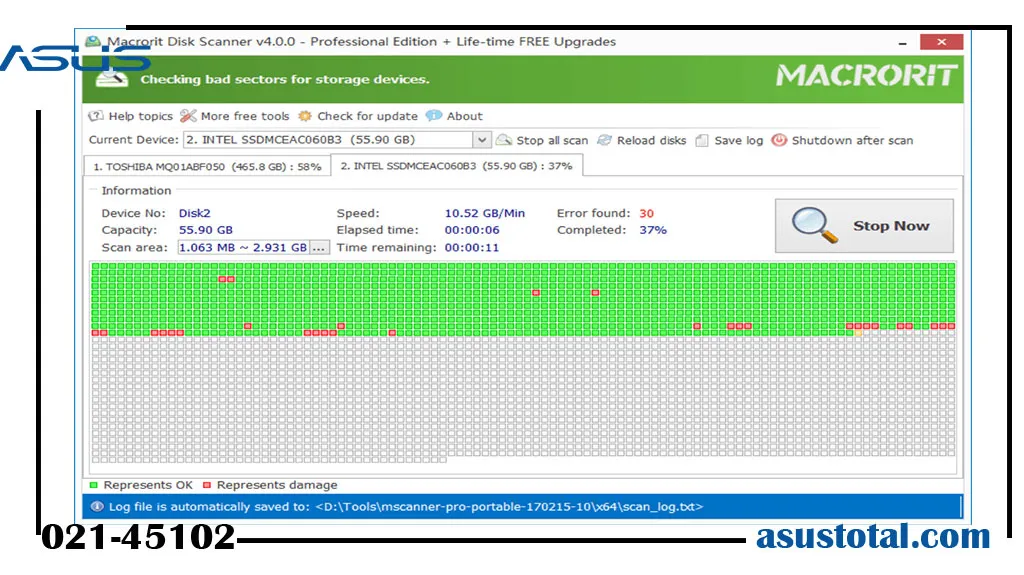Viewport: 1024px width, 575px height.
Task: Click Reload disks
Action: click(651, 140)
